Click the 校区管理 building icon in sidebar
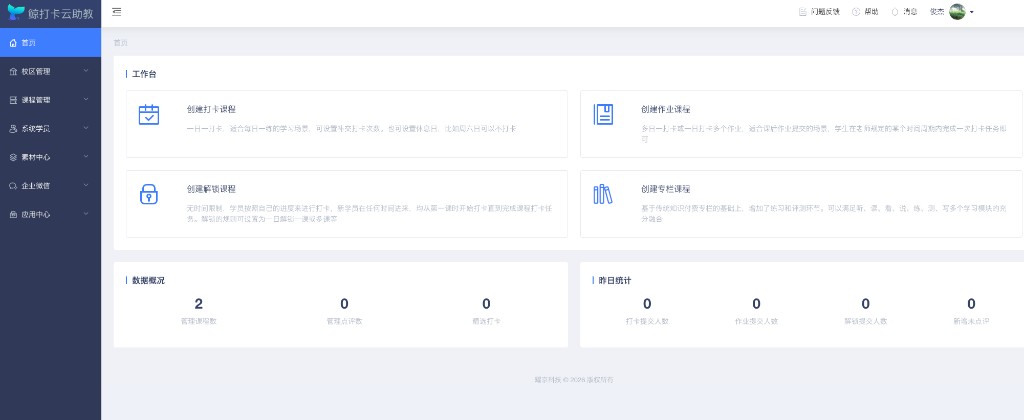1024x420 pixels. coord(13,71)
